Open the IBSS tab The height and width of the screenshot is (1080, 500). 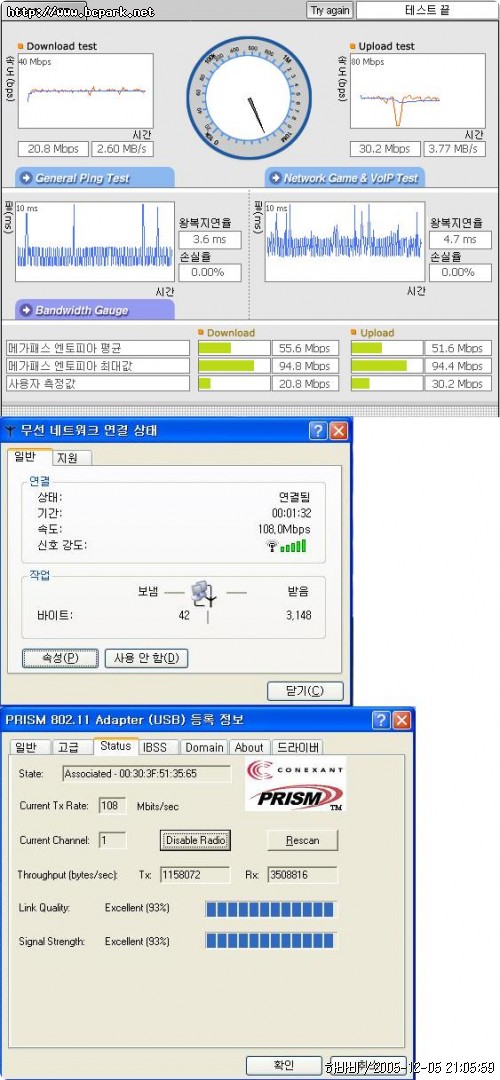159,747
